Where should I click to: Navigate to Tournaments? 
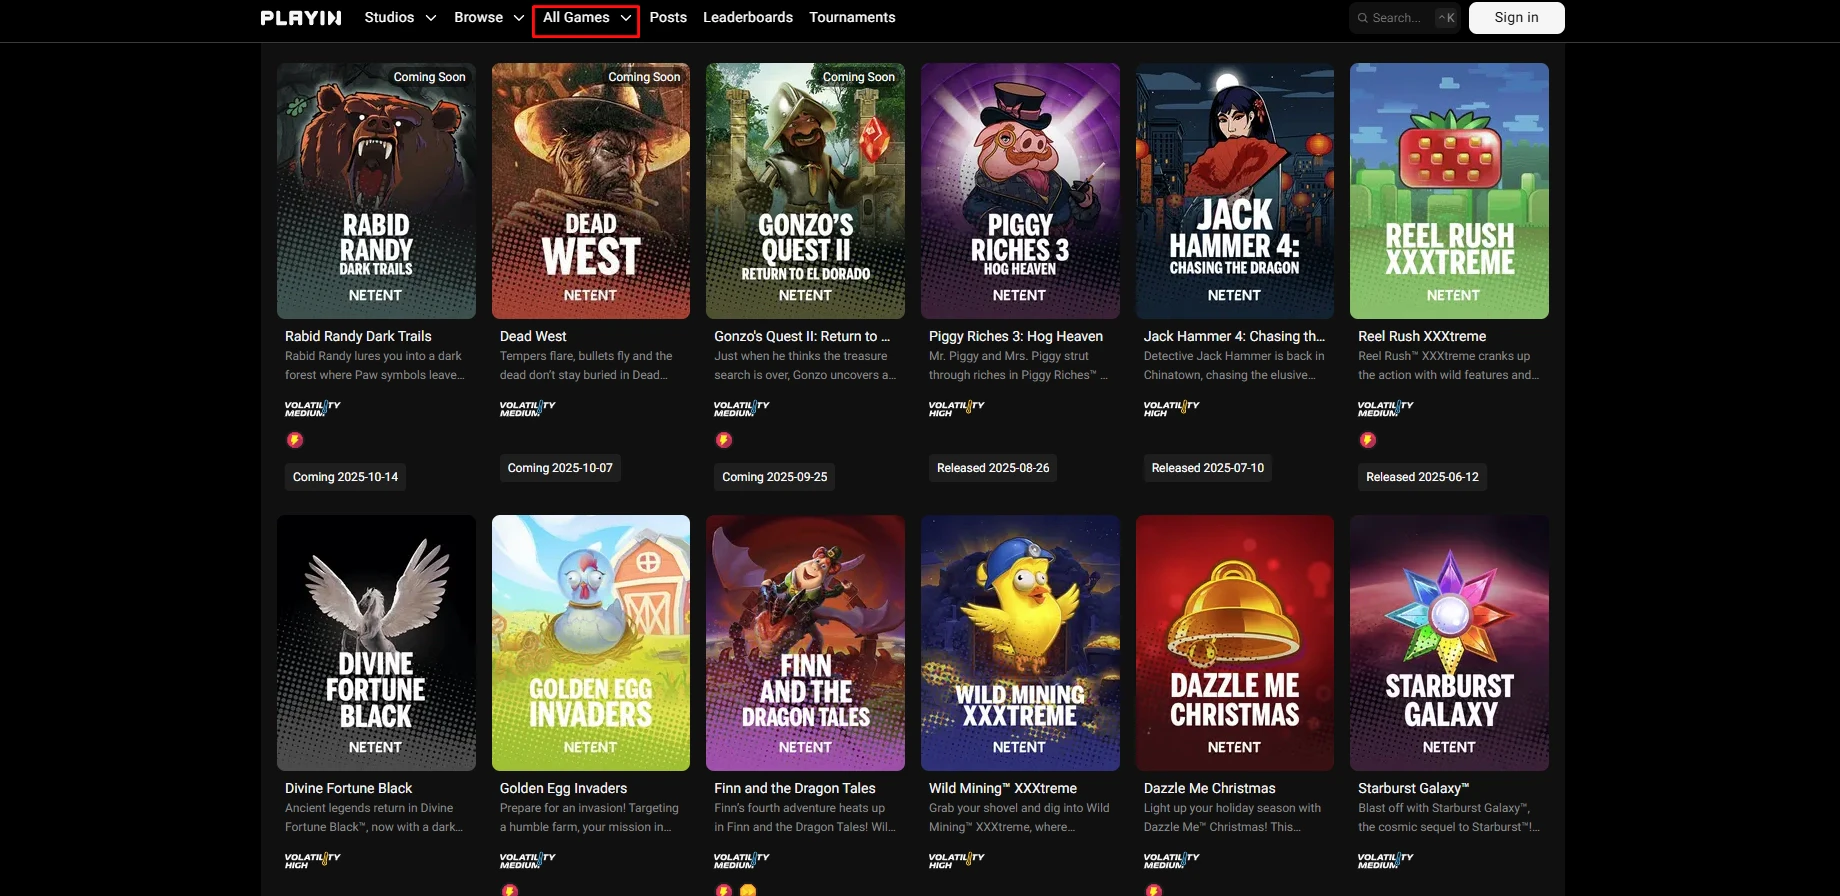tap(852, 18)
